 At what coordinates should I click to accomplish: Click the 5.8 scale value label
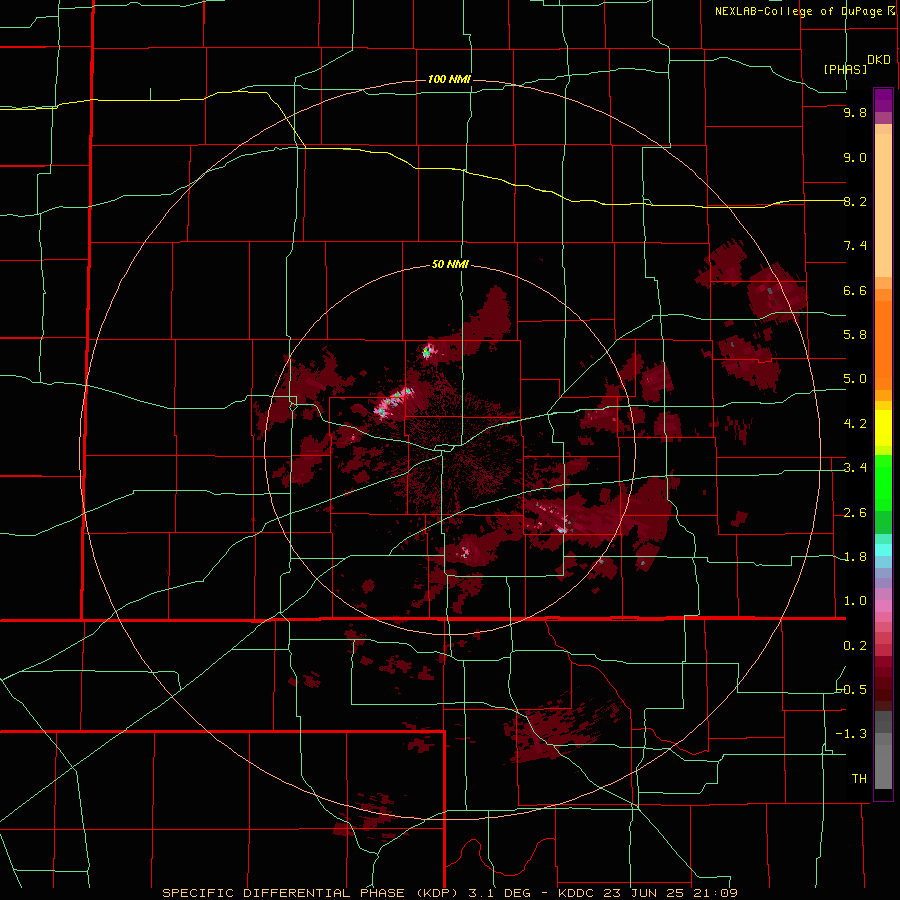(855, 335)
